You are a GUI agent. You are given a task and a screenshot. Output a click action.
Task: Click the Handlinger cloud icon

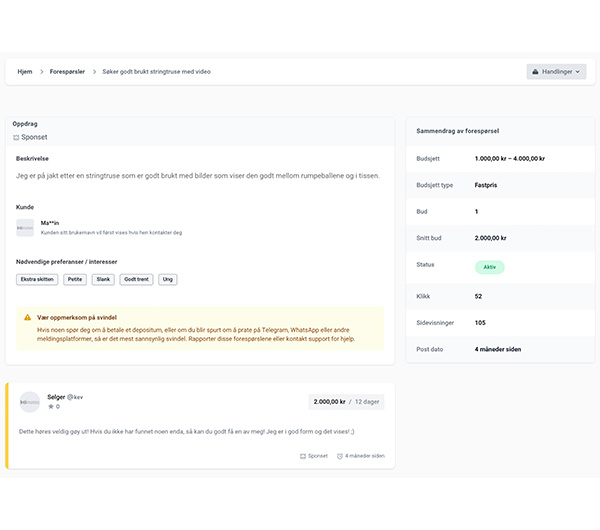(535, 72)
